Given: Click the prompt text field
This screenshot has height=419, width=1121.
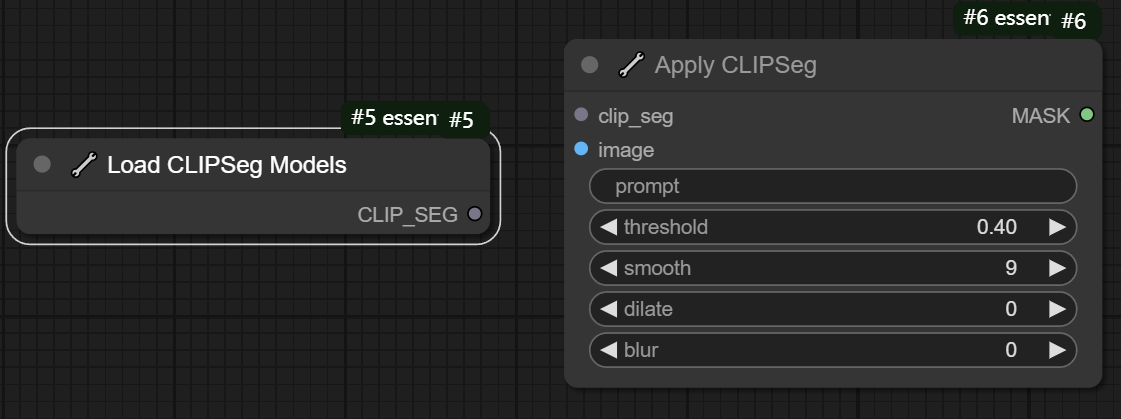Looking at the screenshot, I should (832, 186).
